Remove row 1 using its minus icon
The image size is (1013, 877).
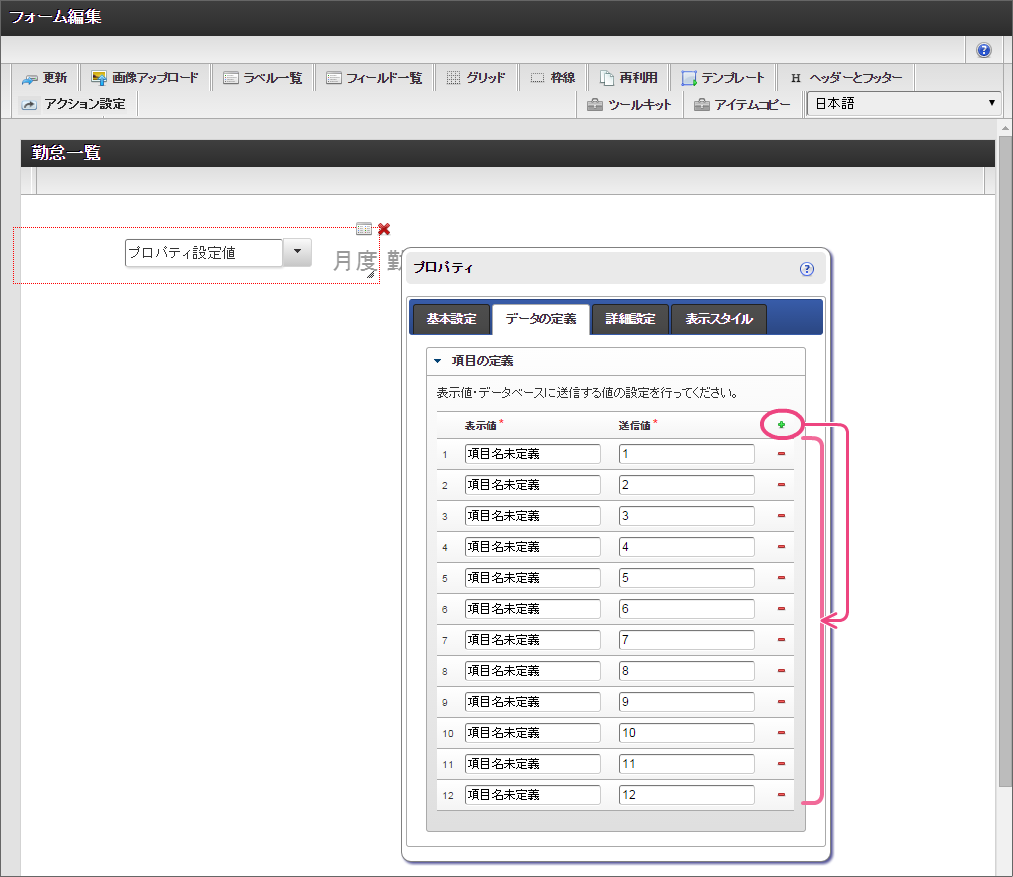click(x=781, y=454)
